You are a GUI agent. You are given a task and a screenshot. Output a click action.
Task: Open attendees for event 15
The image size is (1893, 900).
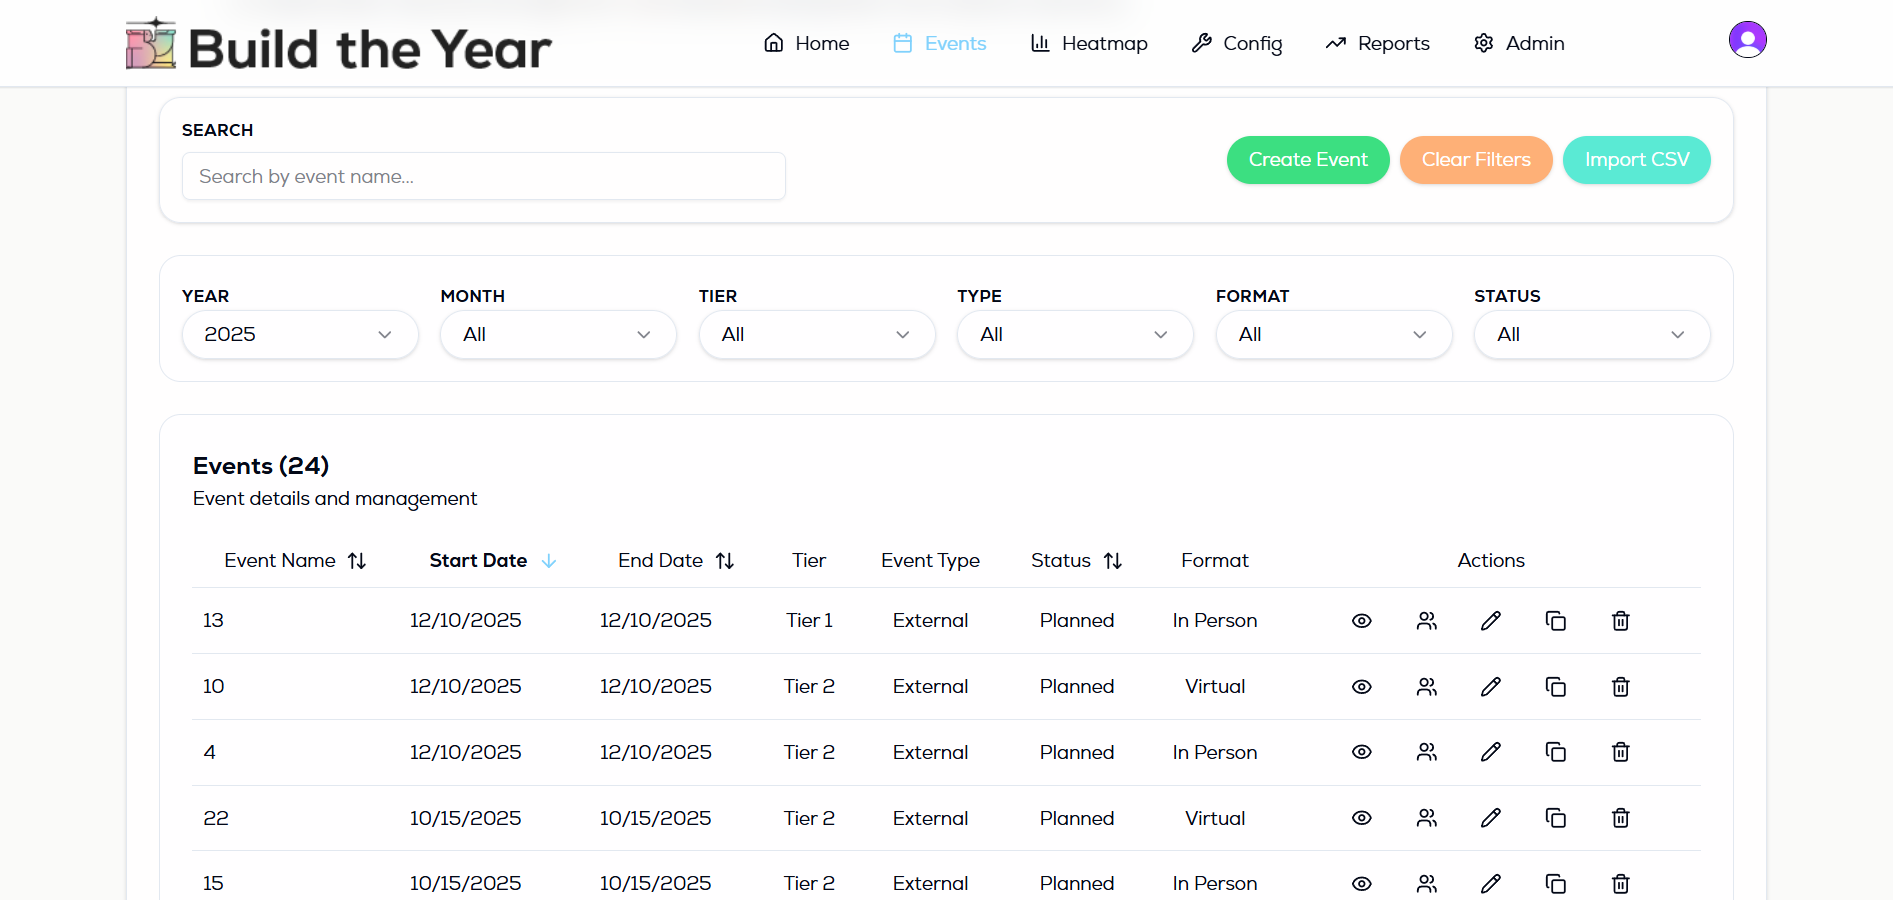[1427, 884]
